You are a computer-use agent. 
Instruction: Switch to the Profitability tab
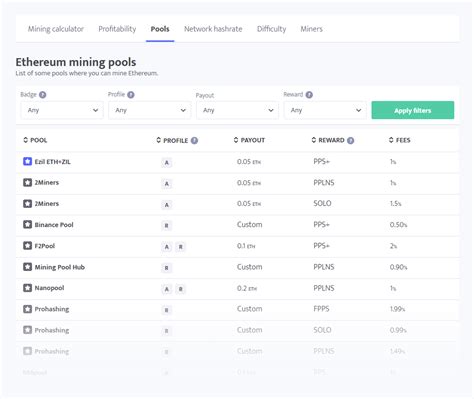(117, 29)
